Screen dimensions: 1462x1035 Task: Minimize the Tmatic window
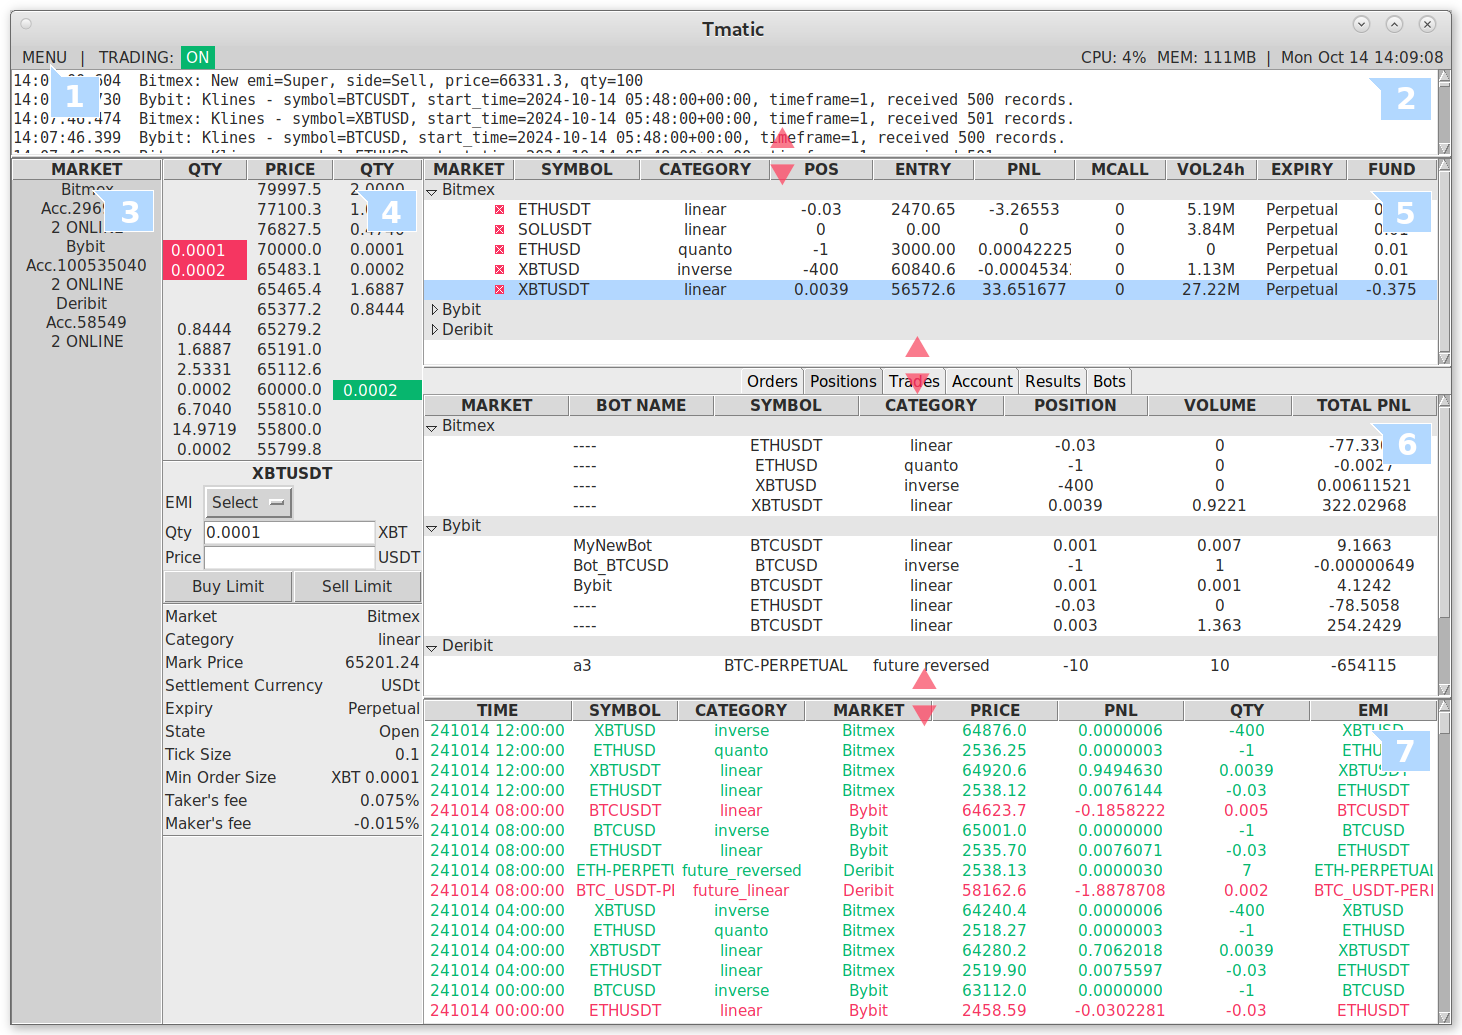pyautogui.click(x=1361, y=24)
